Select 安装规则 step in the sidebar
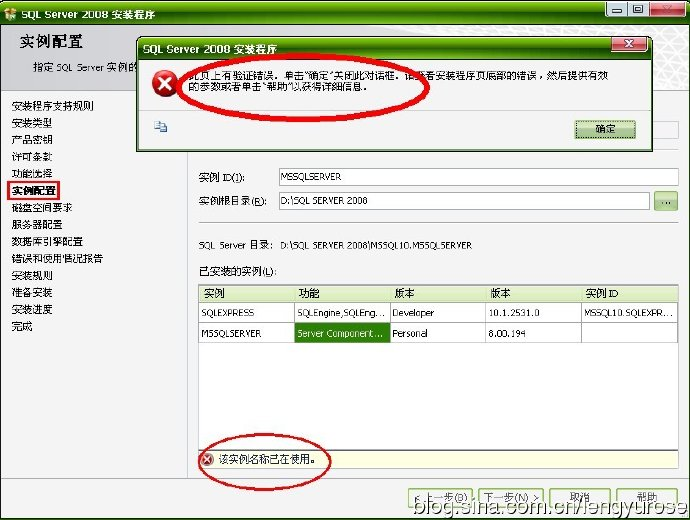690x520 pixels. click(x=32, y=275)
